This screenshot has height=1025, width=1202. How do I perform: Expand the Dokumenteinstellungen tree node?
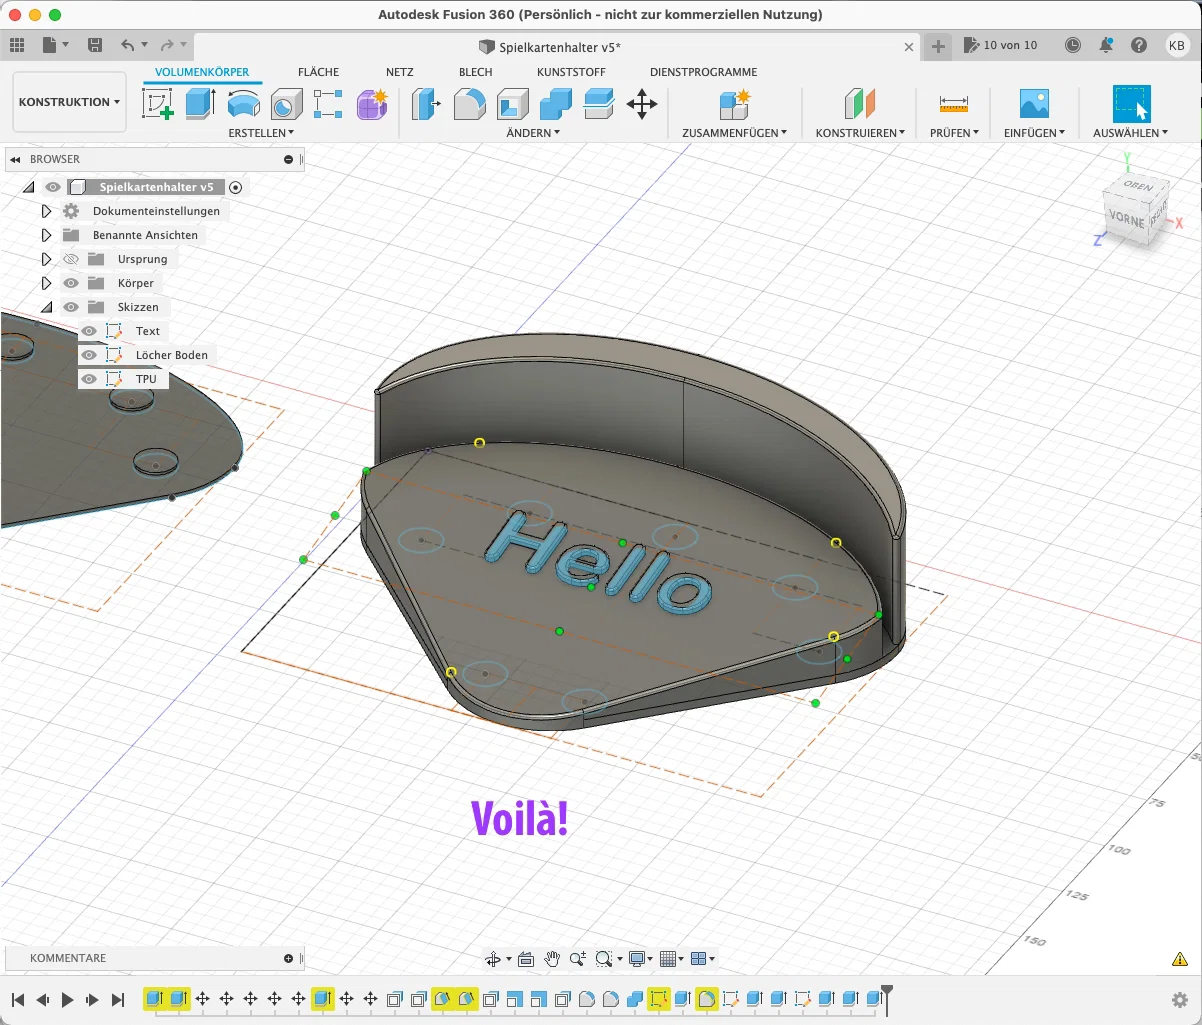click(x=46, y=211)
